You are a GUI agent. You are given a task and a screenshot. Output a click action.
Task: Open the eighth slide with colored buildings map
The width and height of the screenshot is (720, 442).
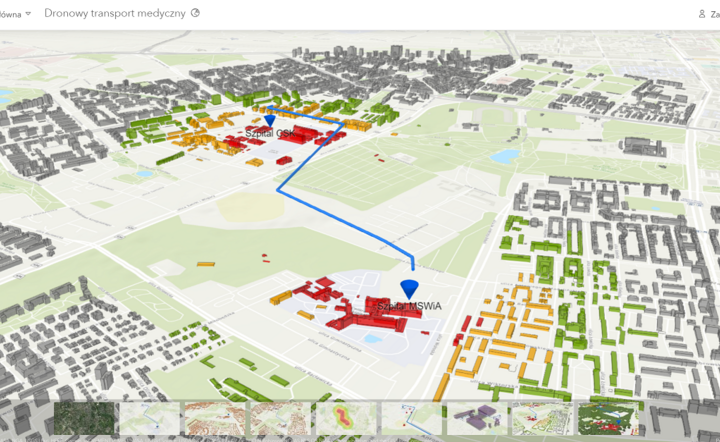click(543, 418)
